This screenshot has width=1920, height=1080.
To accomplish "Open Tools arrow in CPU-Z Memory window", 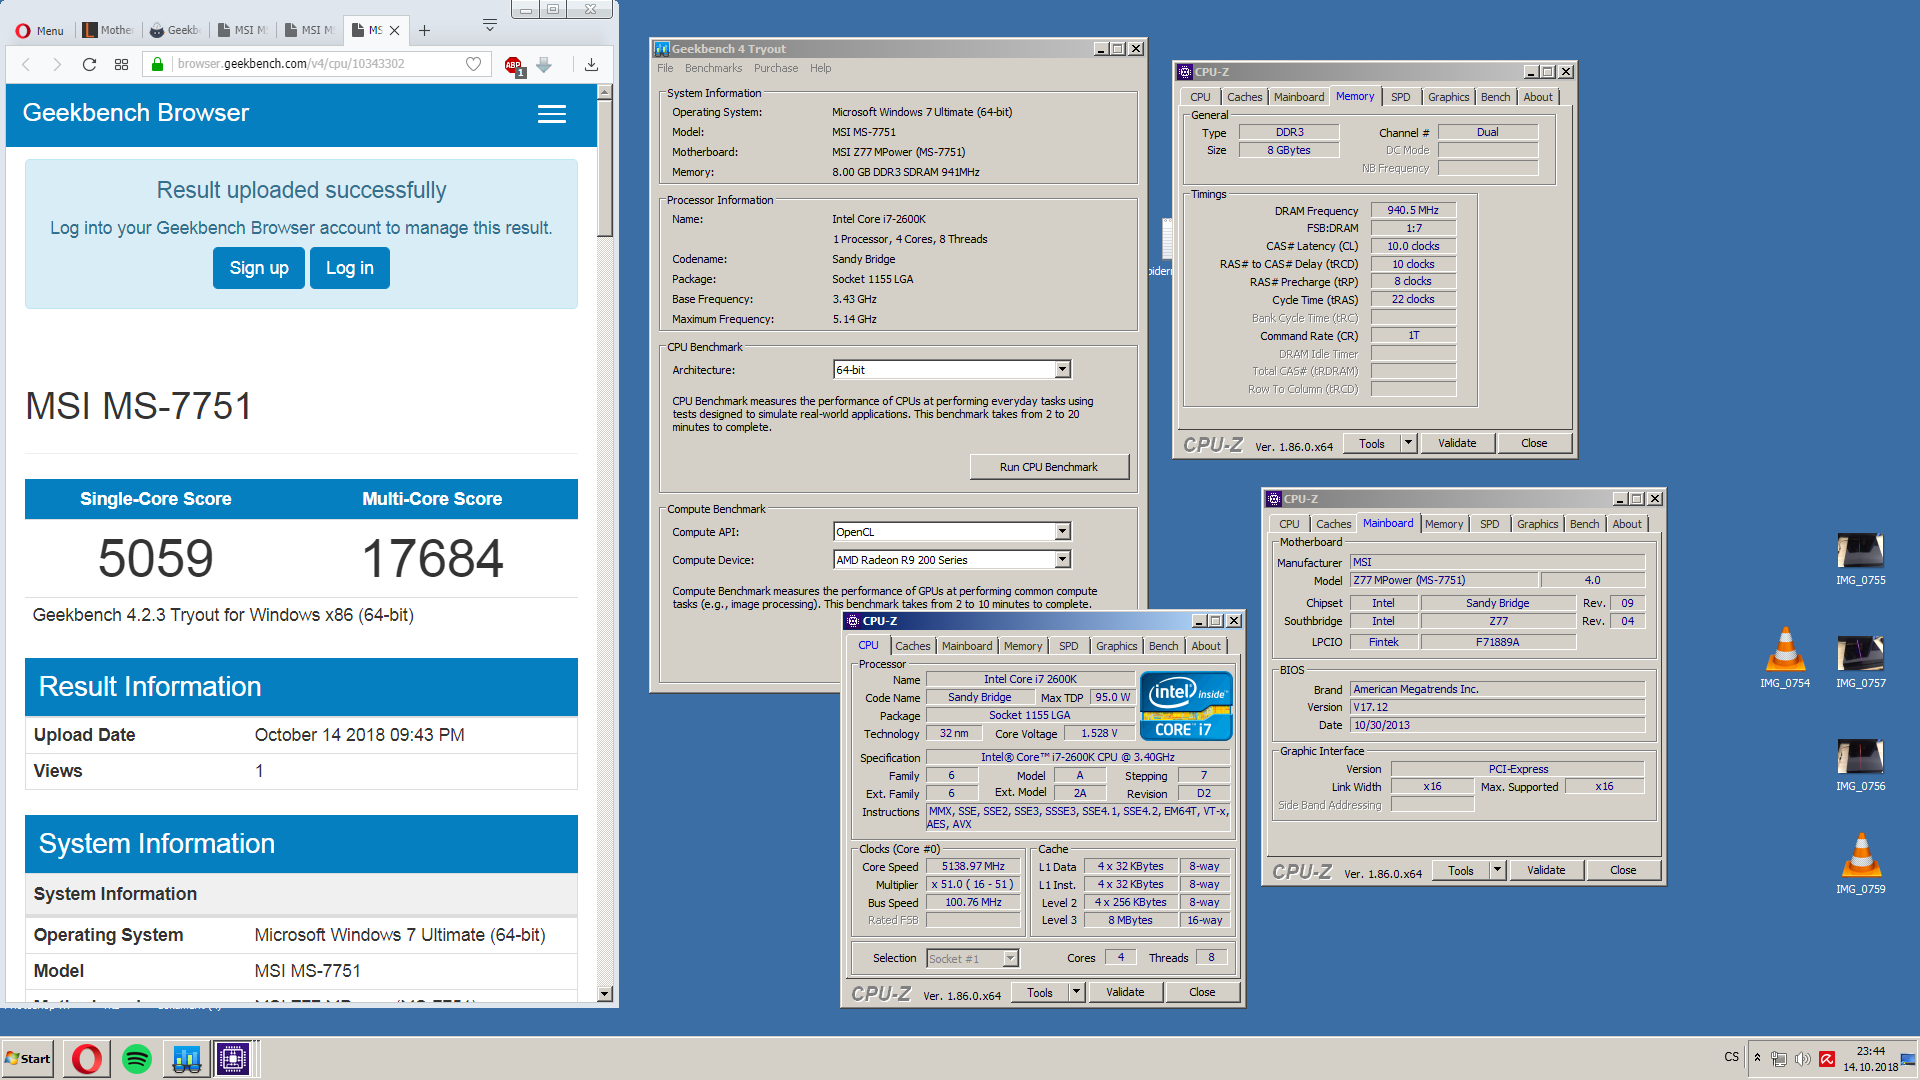I will (x=1408, y=443).
